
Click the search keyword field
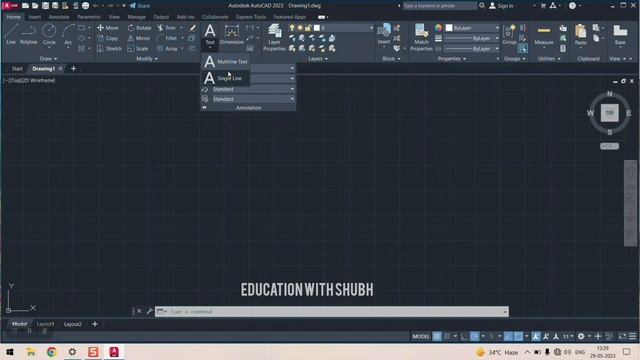pyautogui.click(x=439, y=6)
